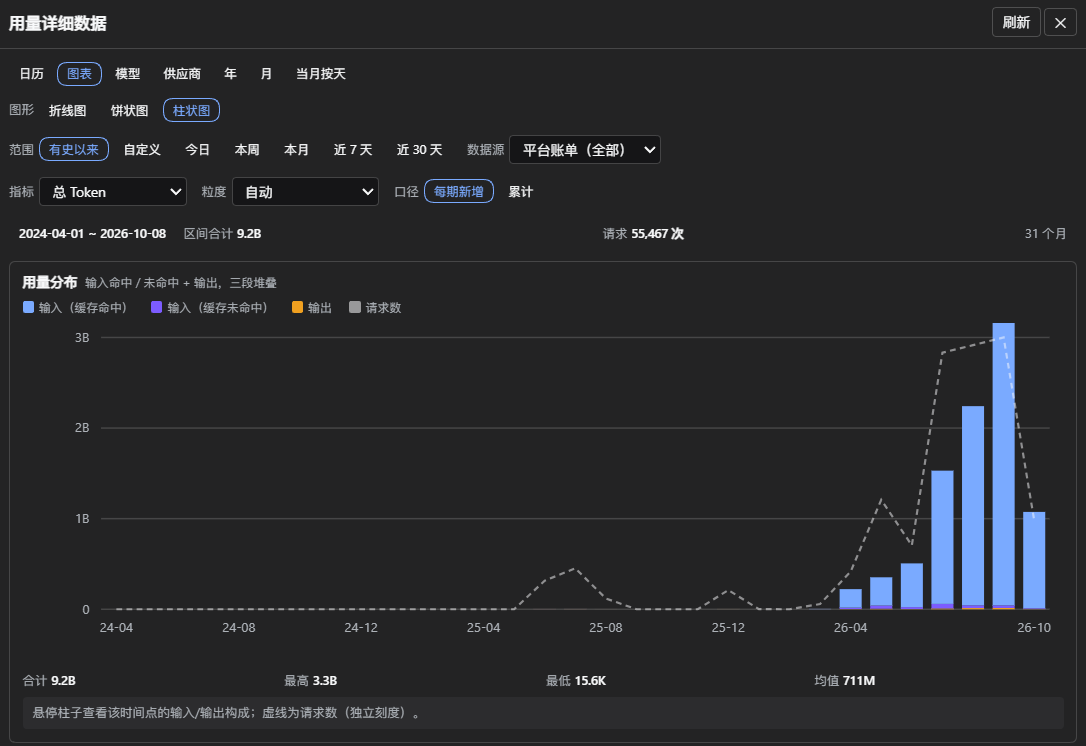
Task: Select the 月 view tab
Action: [267, 73]
